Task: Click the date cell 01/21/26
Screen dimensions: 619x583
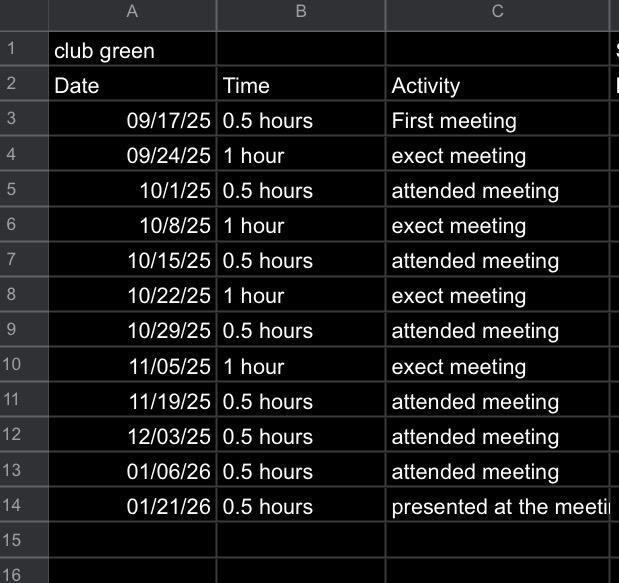Action: point(132,507)
